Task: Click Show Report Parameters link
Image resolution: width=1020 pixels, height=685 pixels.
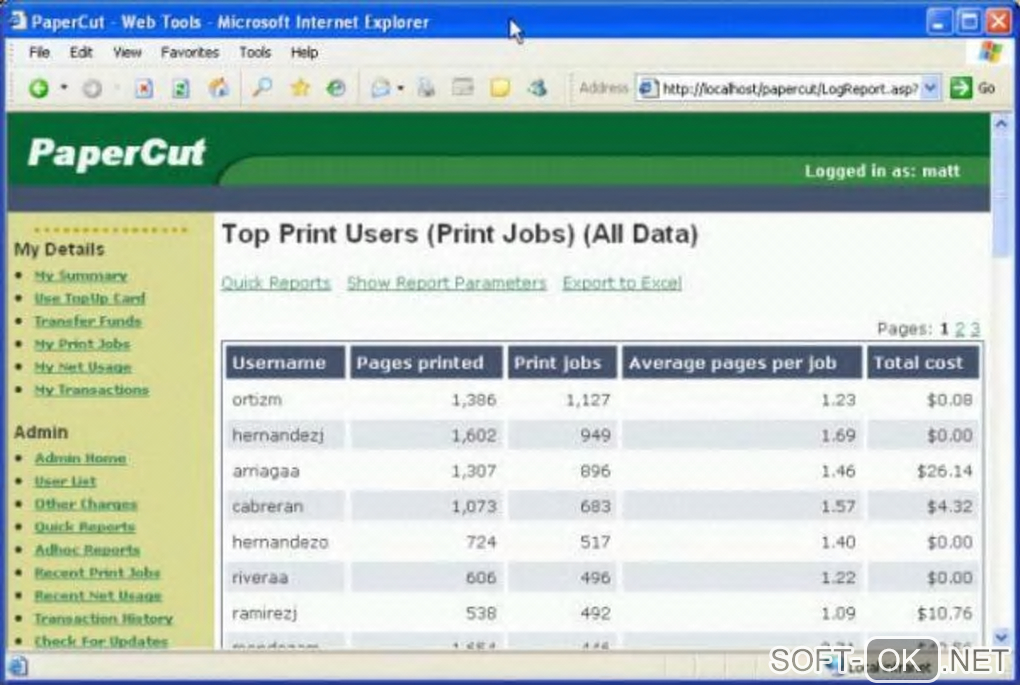Action: point(446,283)
